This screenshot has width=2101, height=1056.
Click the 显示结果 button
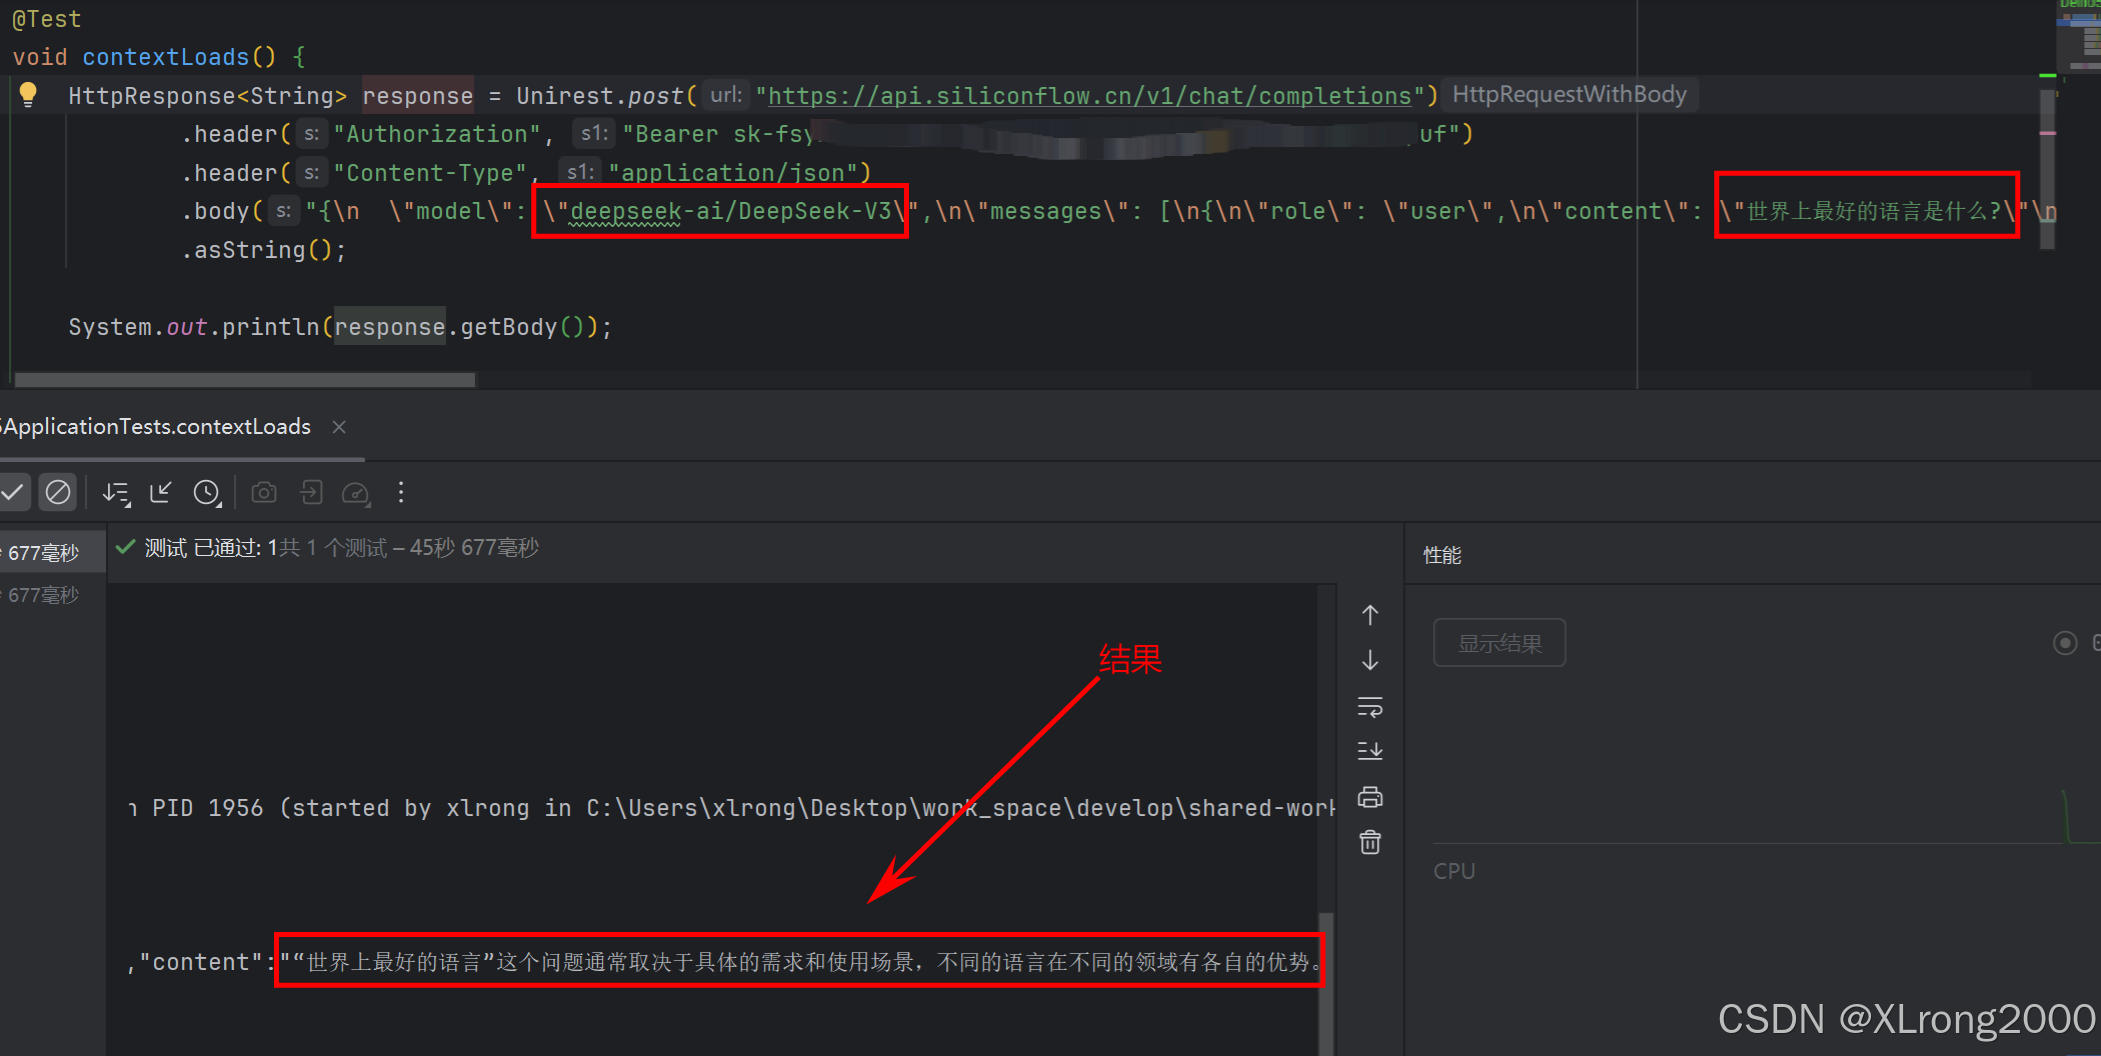[1499, 643]
